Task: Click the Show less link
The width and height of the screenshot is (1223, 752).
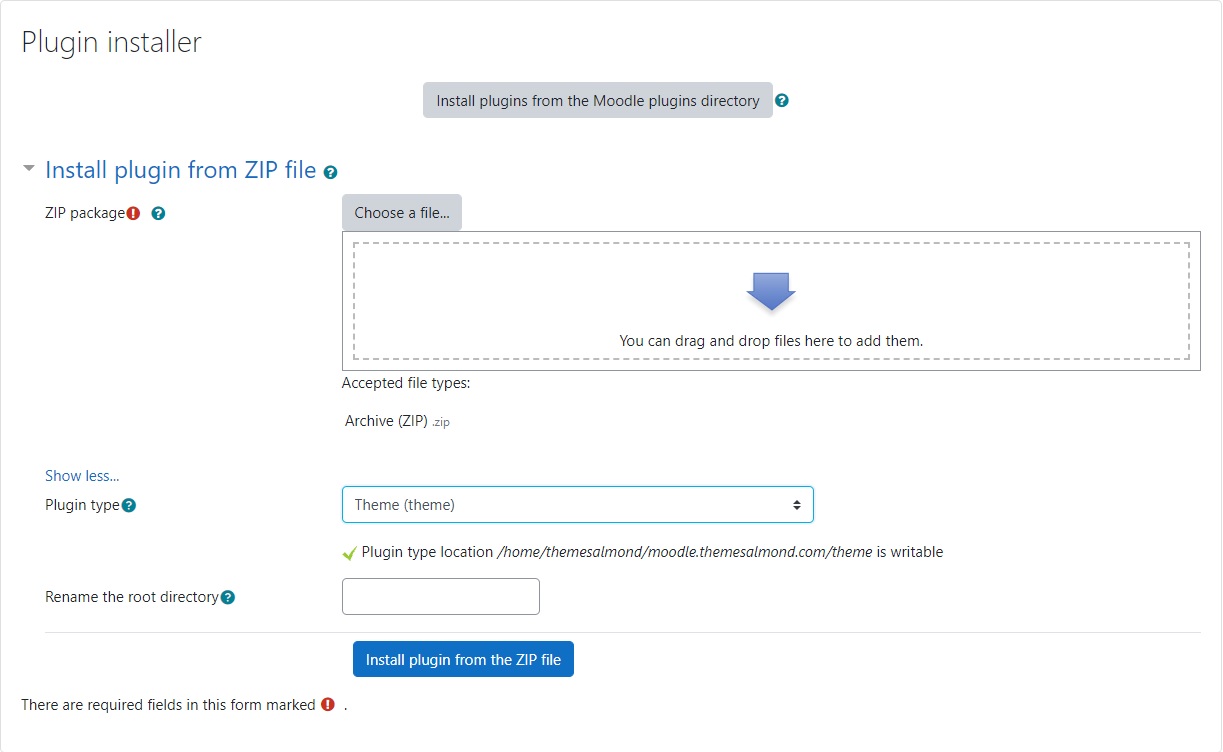Action: point(82,476)
